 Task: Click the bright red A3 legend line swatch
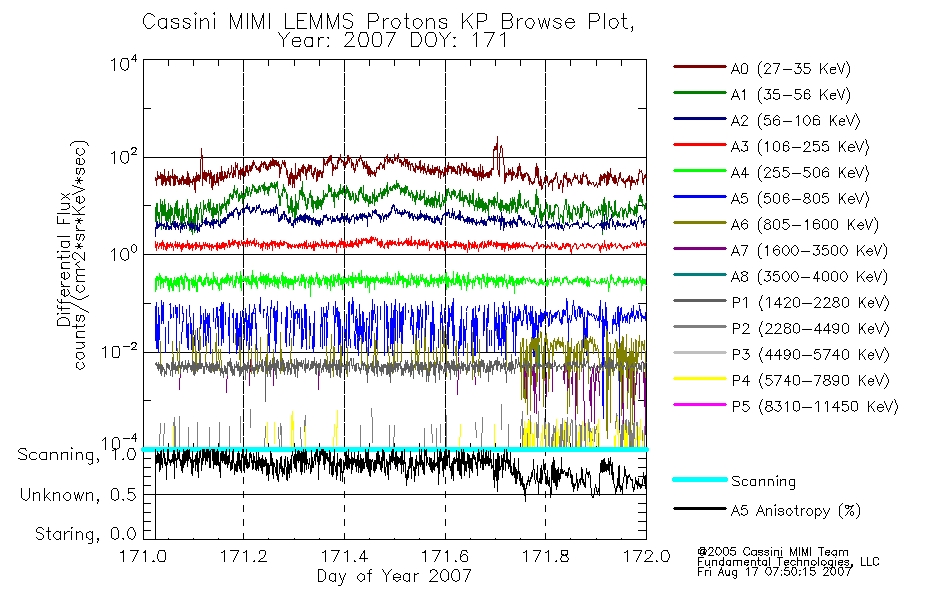click(700, 145)
